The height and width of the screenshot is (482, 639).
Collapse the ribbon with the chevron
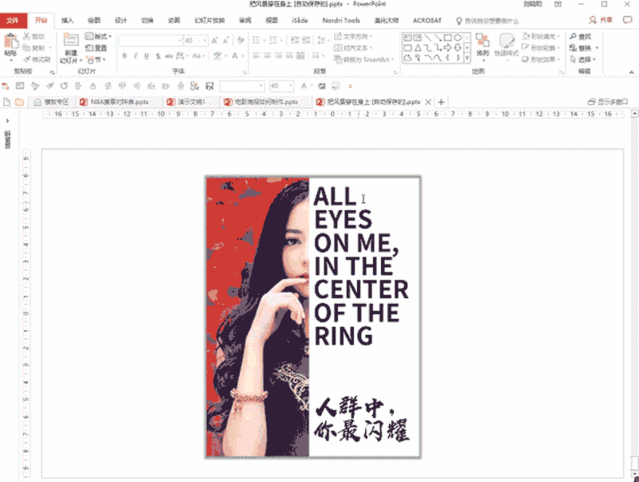pyautogui.click(x=631, y=72)
